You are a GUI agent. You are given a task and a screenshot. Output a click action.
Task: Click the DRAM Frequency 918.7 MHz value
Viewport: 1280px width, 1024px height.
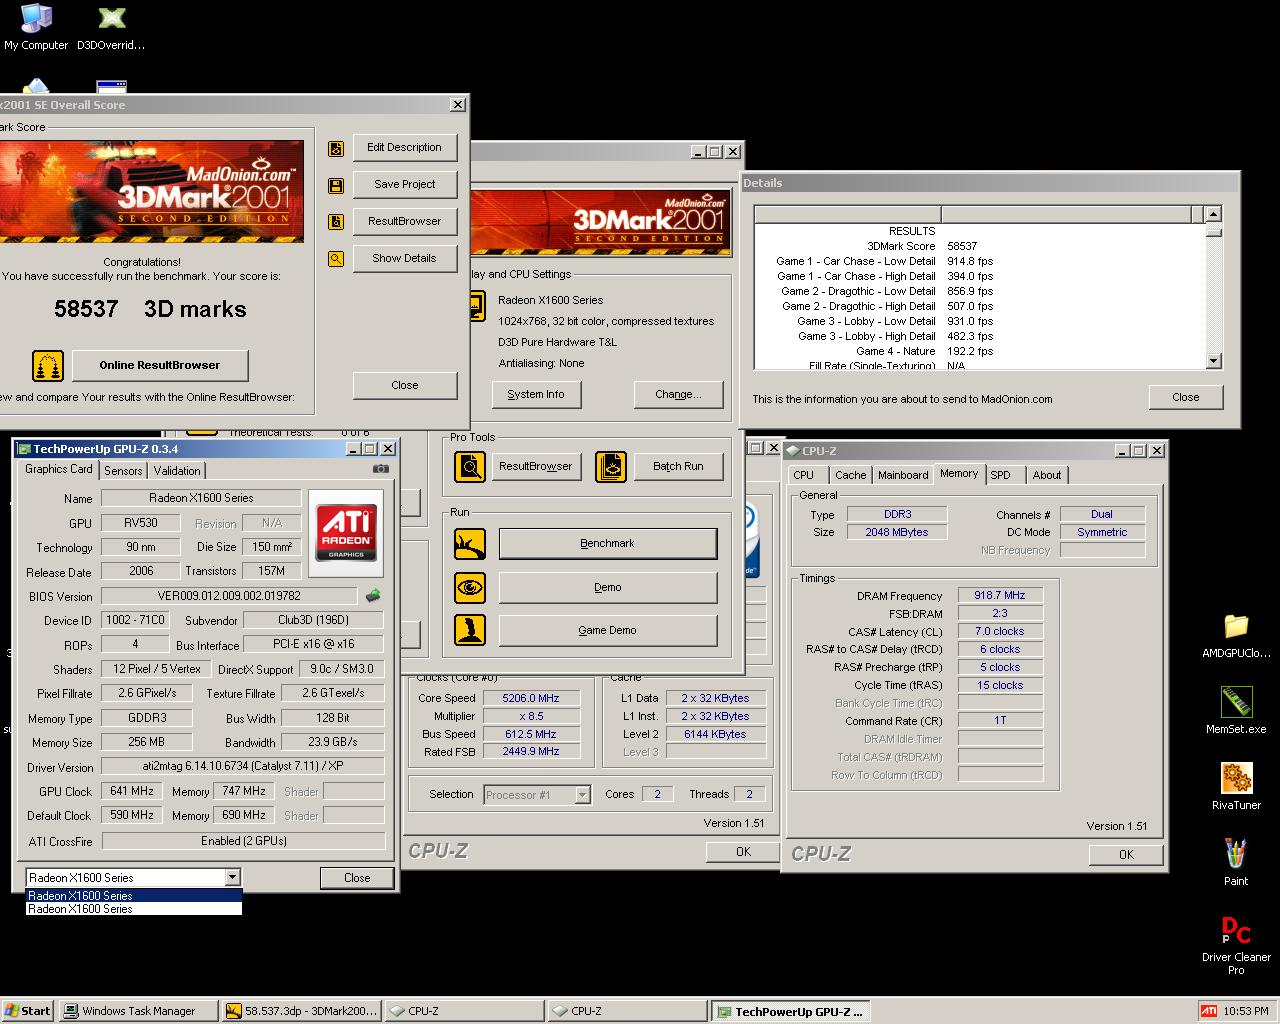[x=1000, y=595]
